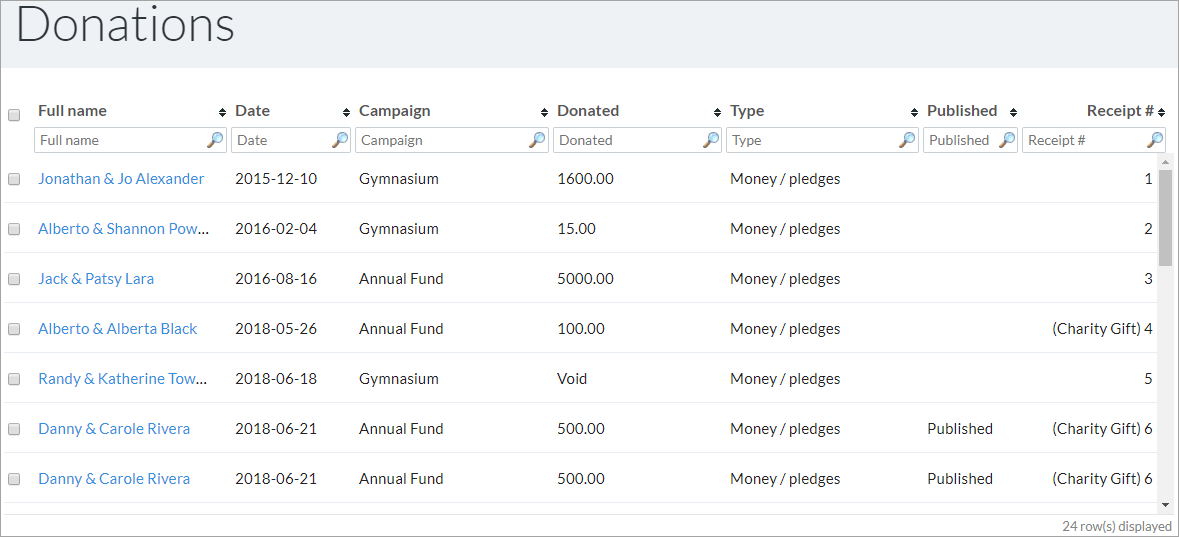Screen dimensions: 1179x537
Task: Click the search icon in Donated filter
Action: click(711, 140)
